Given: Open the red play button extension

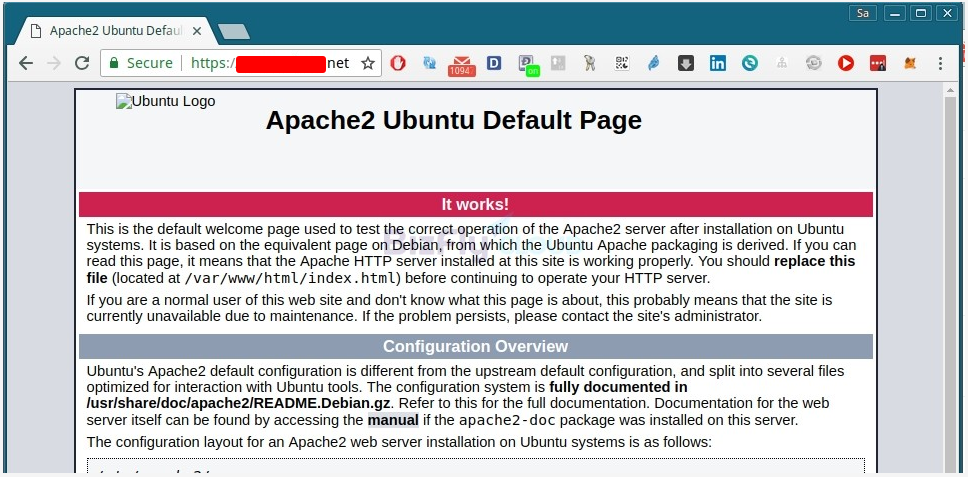Looking at the screenshot, I should pos(846,63).
